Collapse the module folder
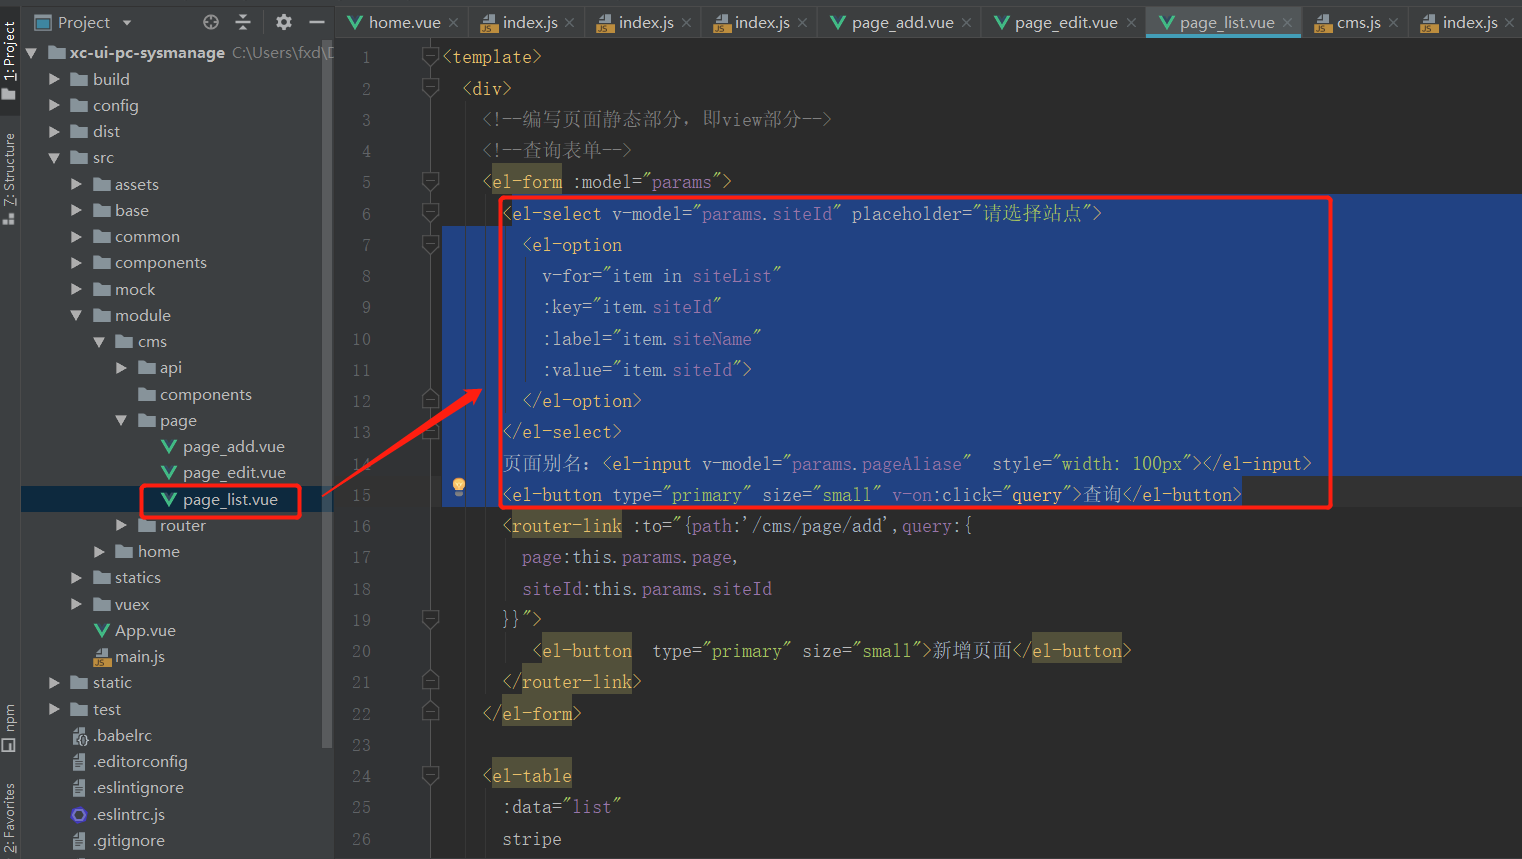This screenshot has height=859, width=1522. click(76, 315)
